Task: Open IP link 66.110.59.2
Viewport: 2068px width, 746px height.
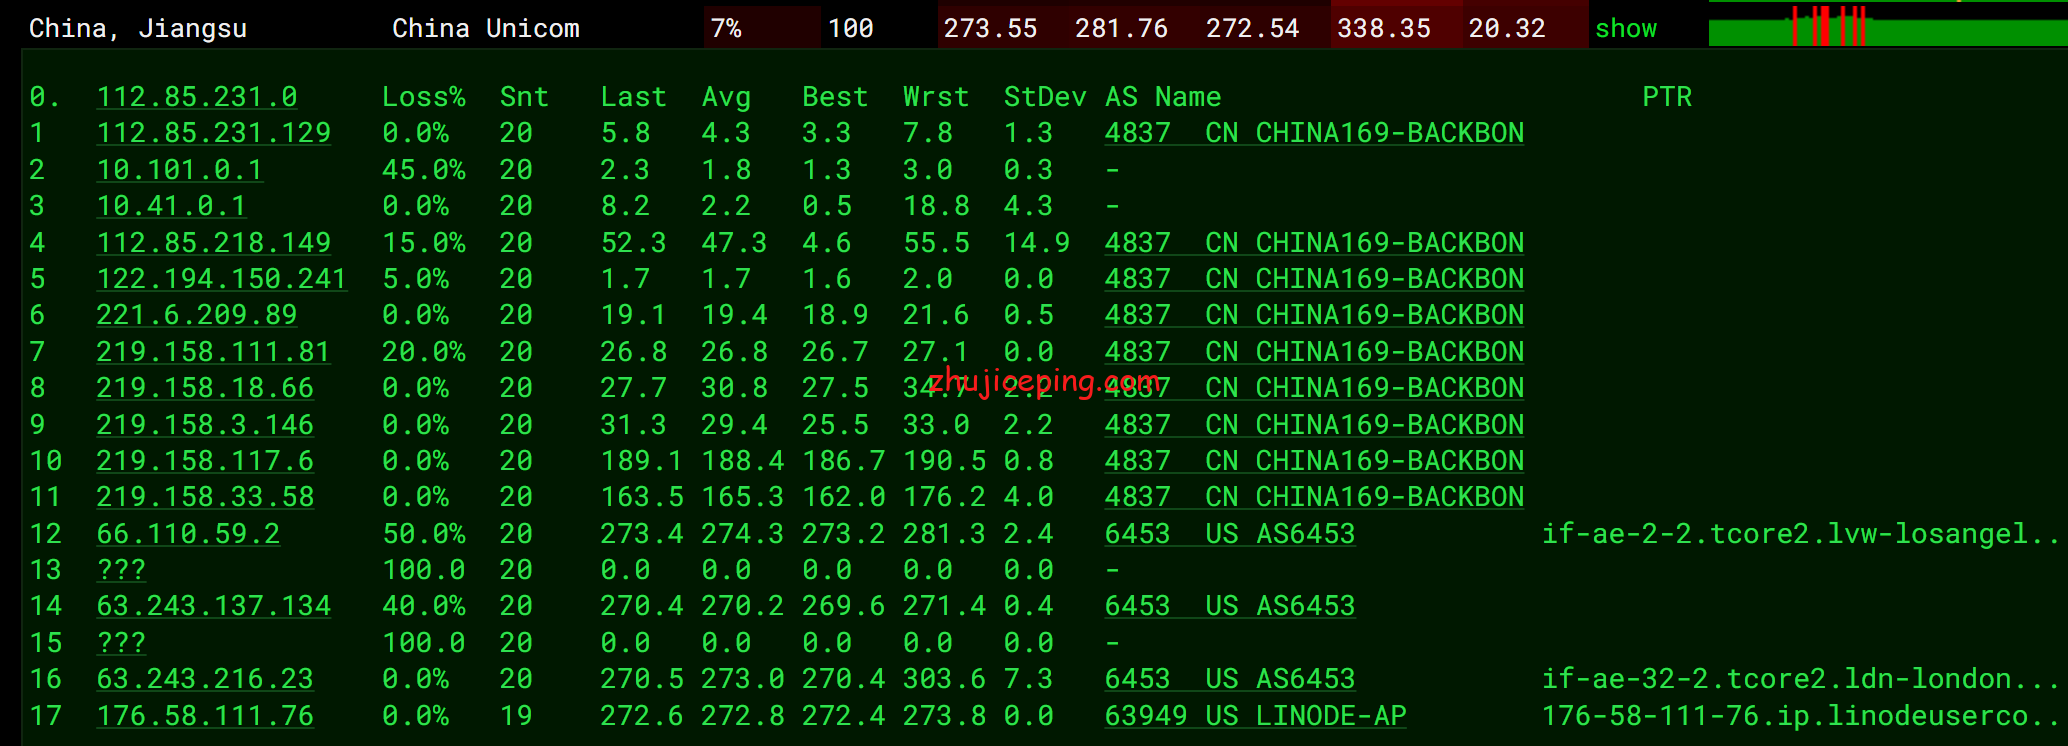Action: coord(188,534)
